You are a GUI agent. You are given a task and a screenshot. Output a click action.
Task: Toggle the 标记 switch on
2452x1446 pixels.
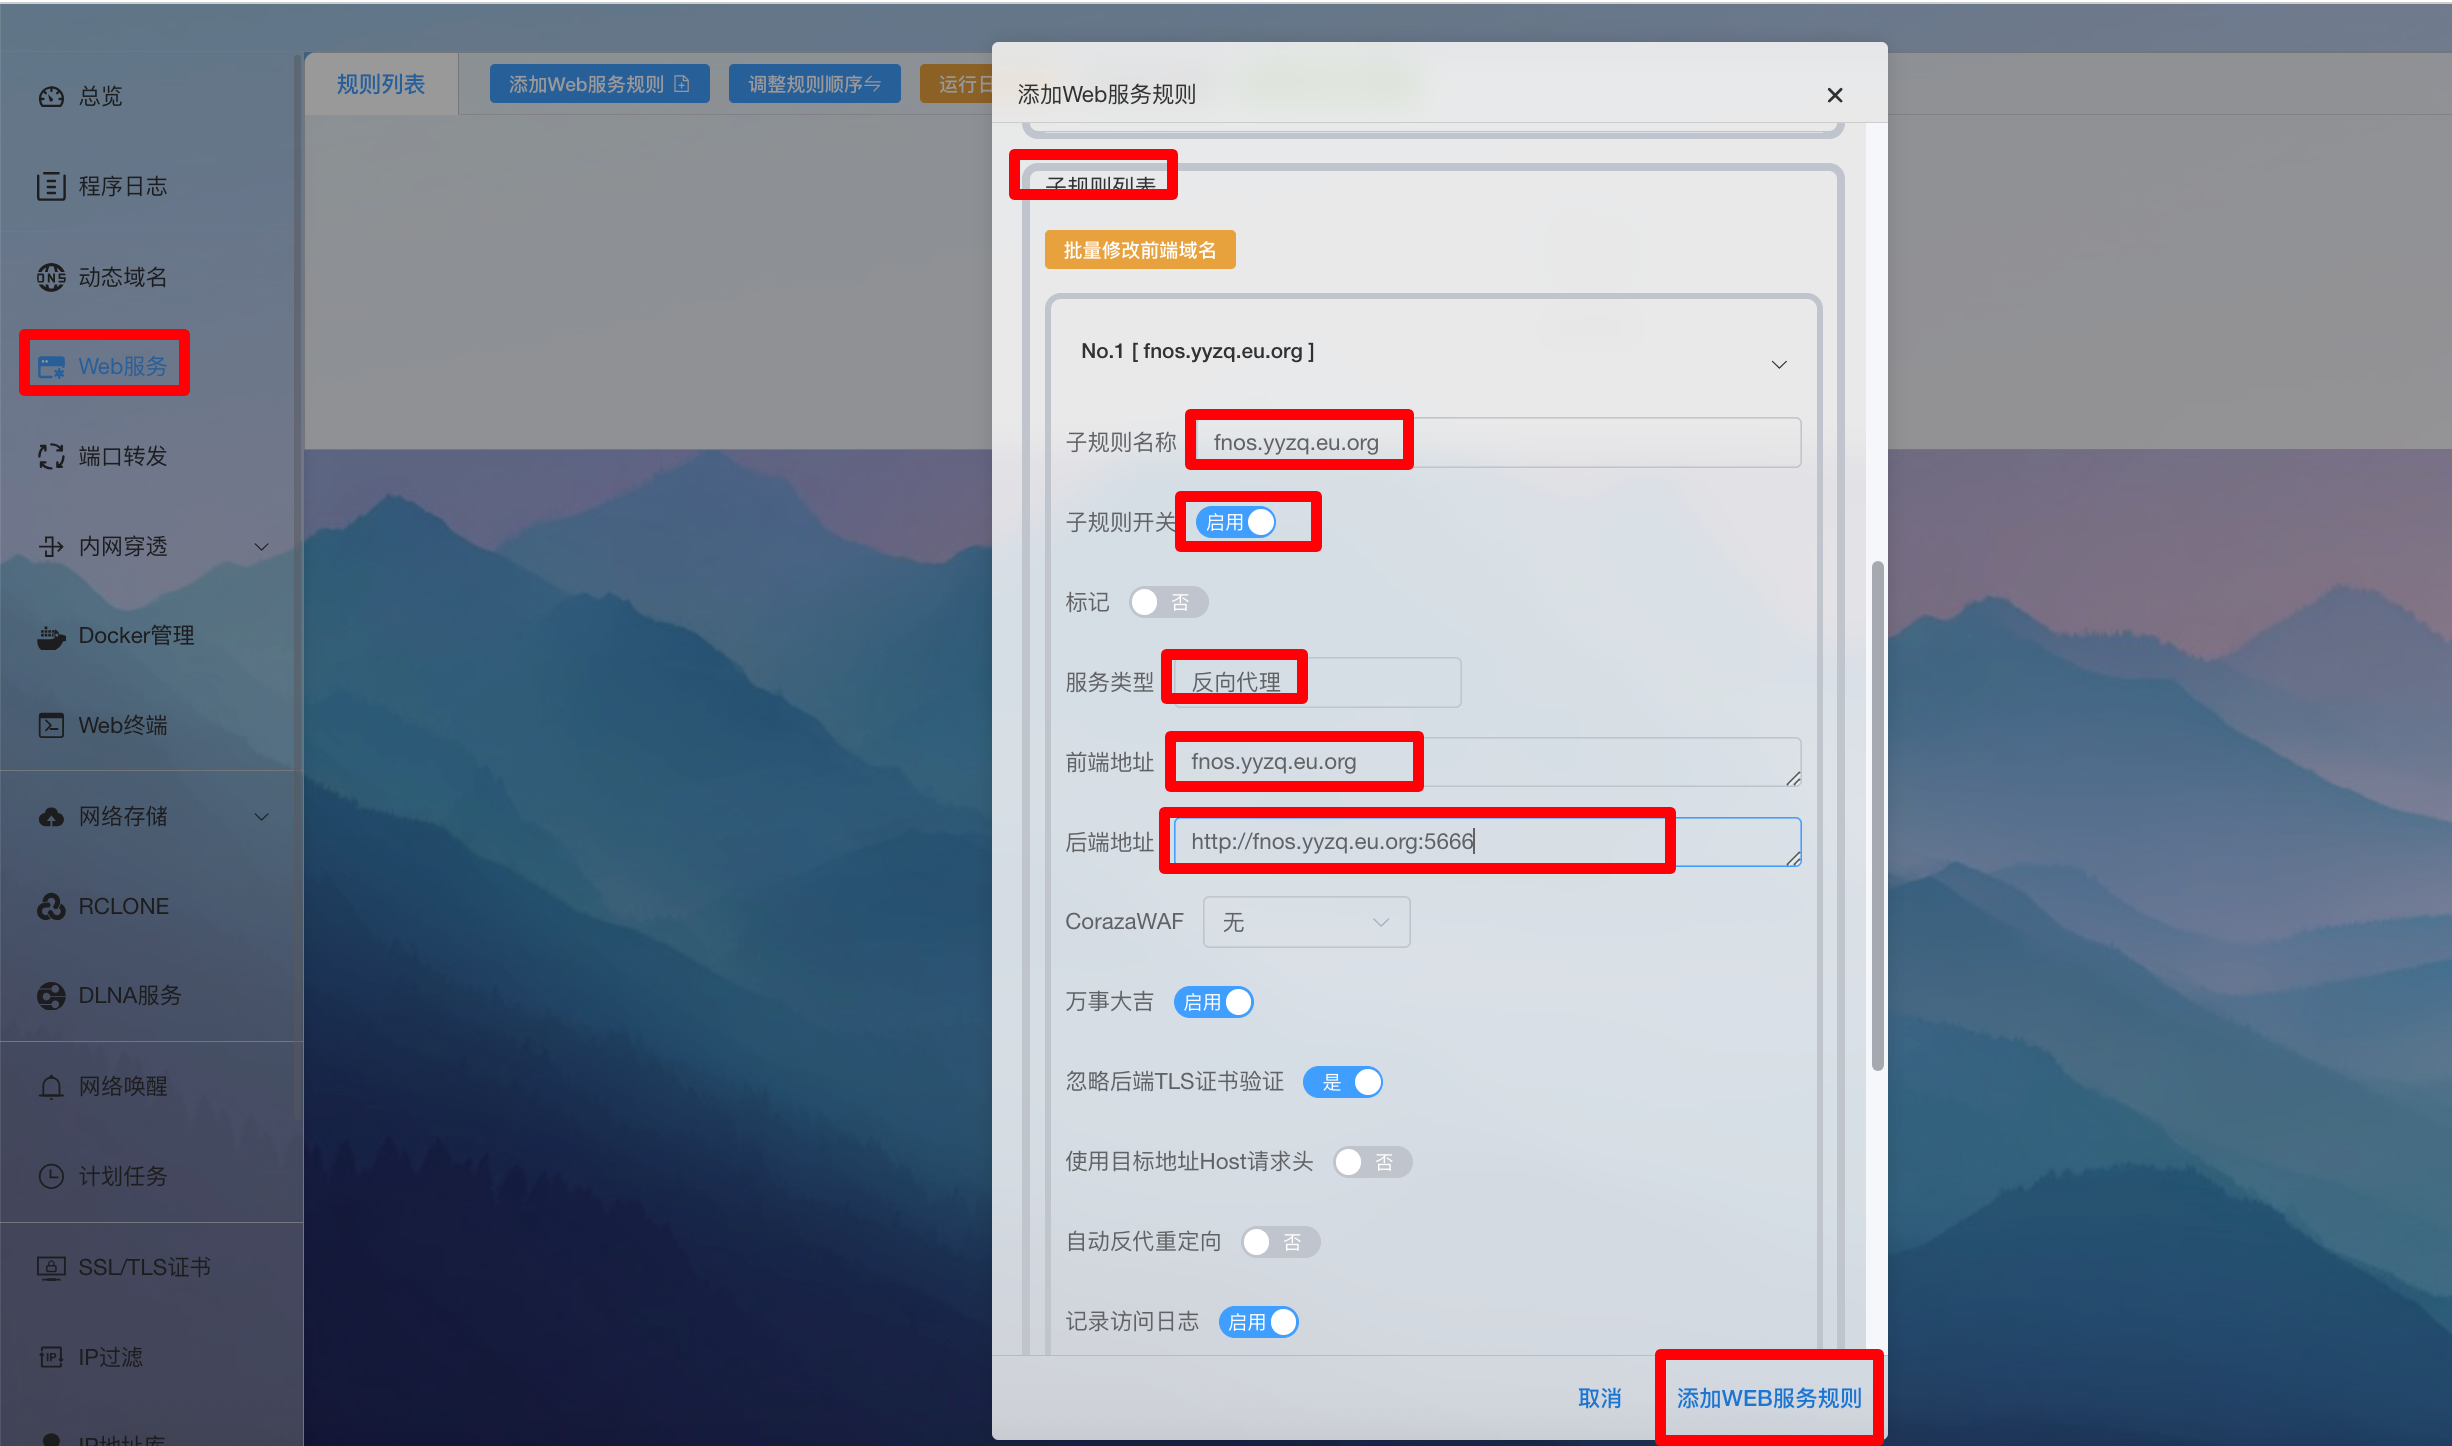pyautogui.click(x=1167, y=602)
